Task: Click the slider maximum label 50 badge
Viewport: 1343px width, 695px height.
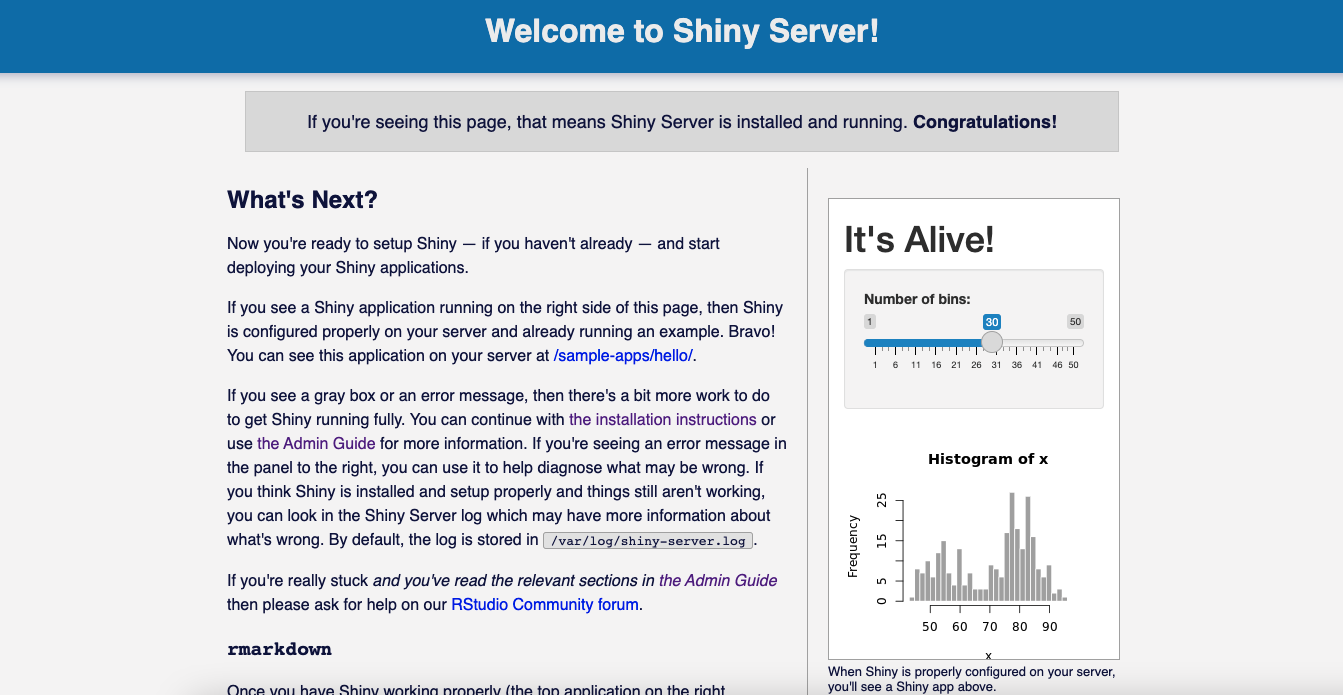Action: point(1075,322)
